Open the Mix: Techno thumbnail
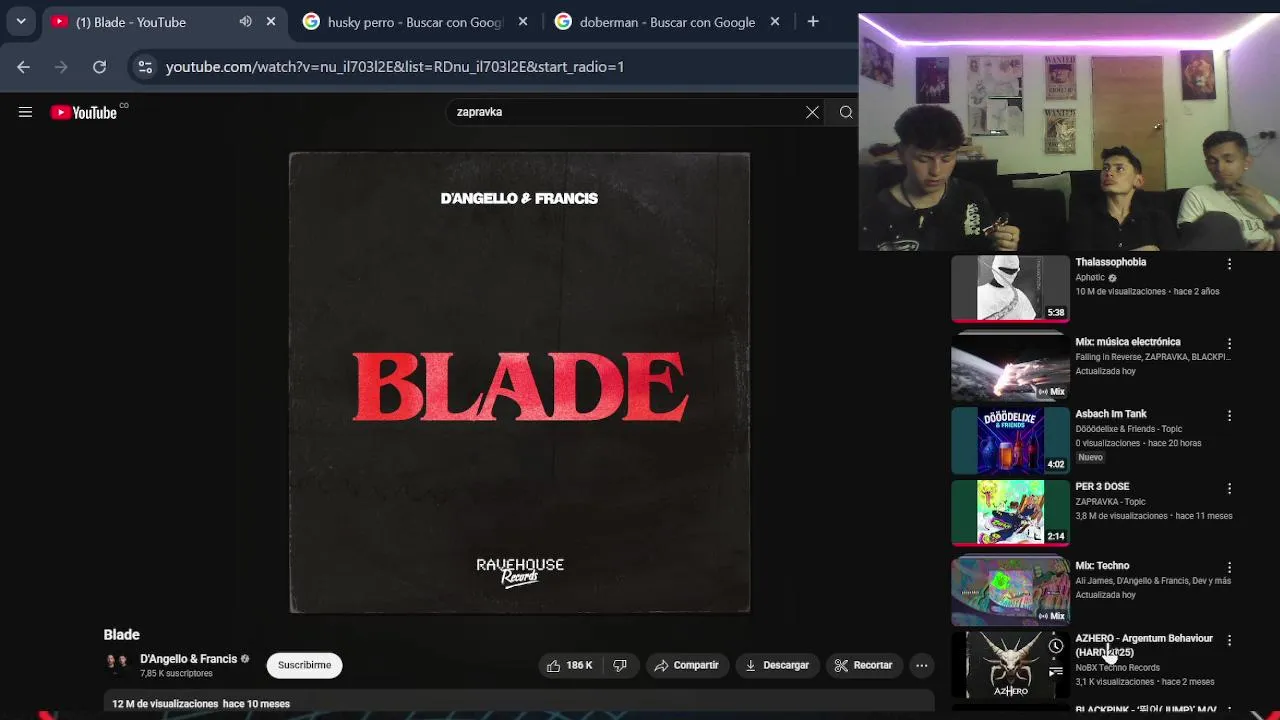 pos(1010,591)
